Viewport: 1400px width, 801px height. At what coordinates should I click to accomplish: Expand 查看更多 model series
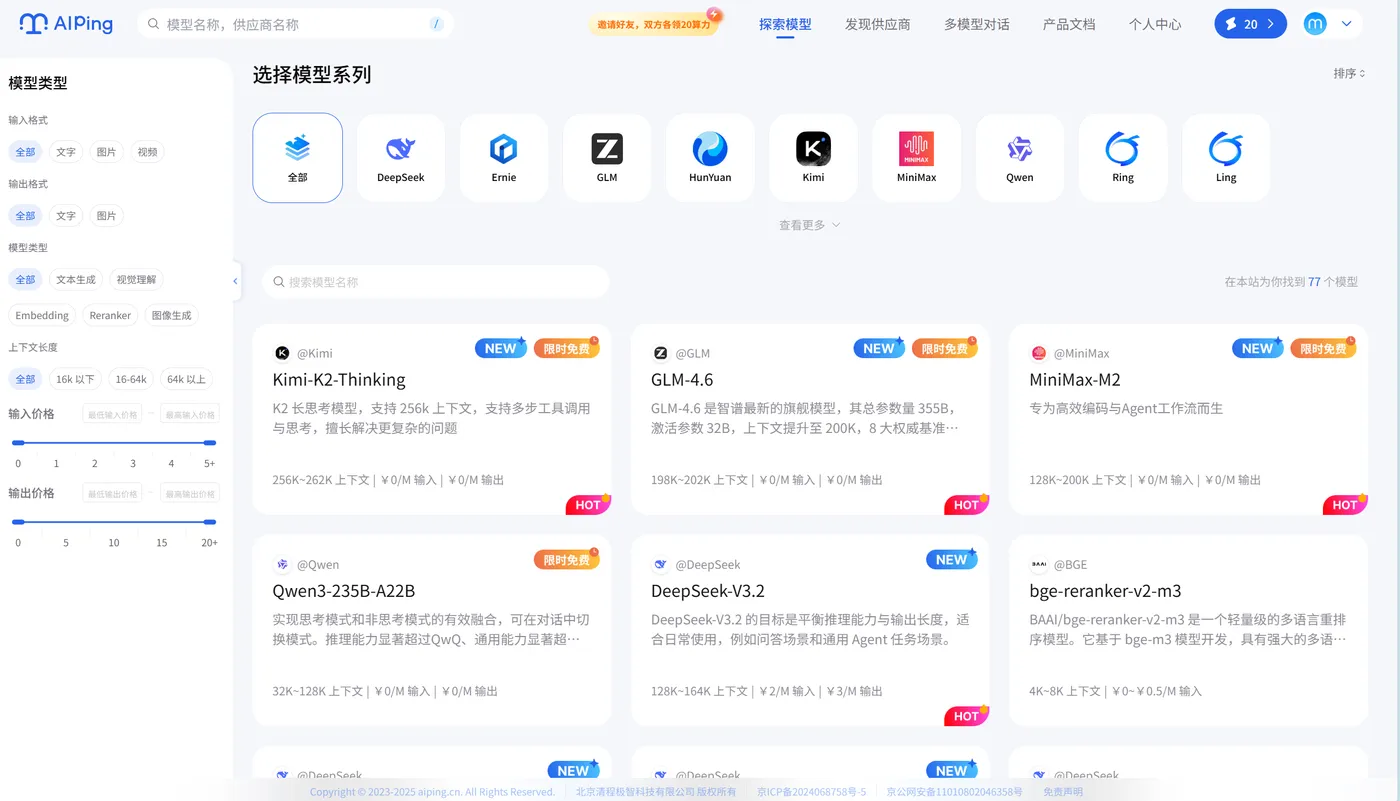tap(810, 225)
